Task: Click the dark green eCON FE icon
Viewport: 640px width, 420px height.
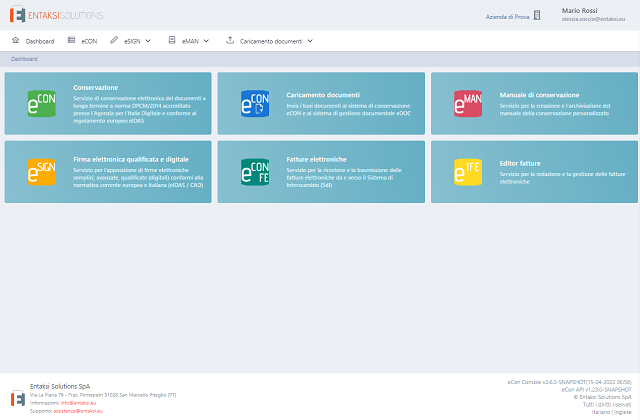Action: pyautogui.click(x=255, y=172)
